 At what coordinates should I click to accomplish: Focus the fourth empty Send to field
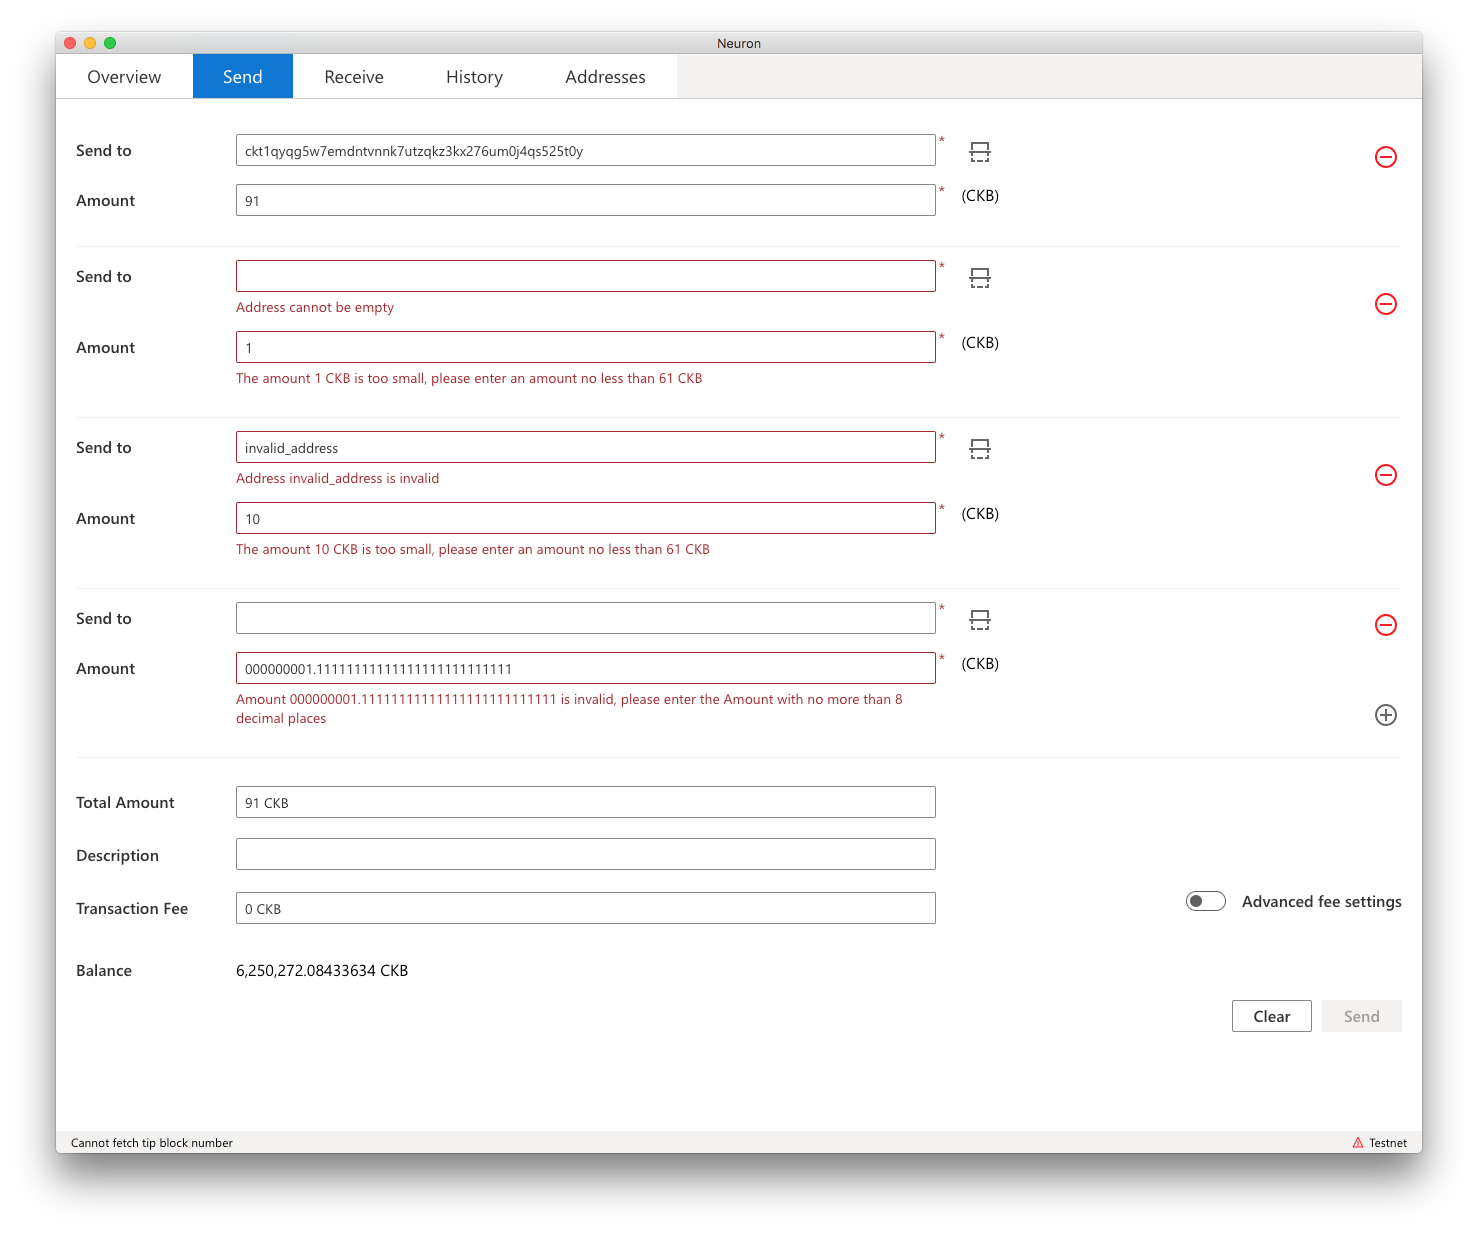pos(586,618)
